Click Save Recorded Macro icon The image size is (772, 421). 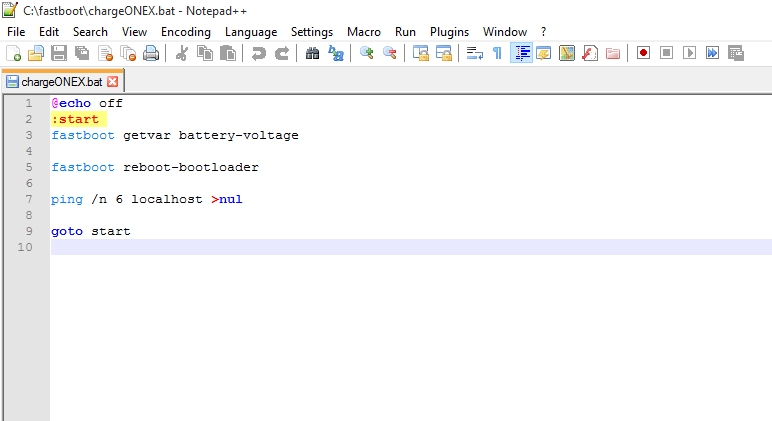(x=736, y=53)
